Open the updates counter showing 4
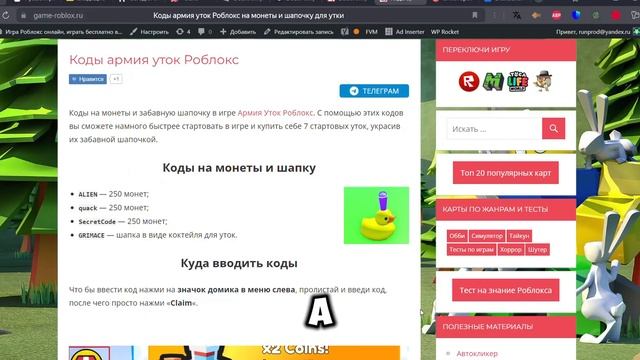The image size is (640, 360). click(183, 31)
